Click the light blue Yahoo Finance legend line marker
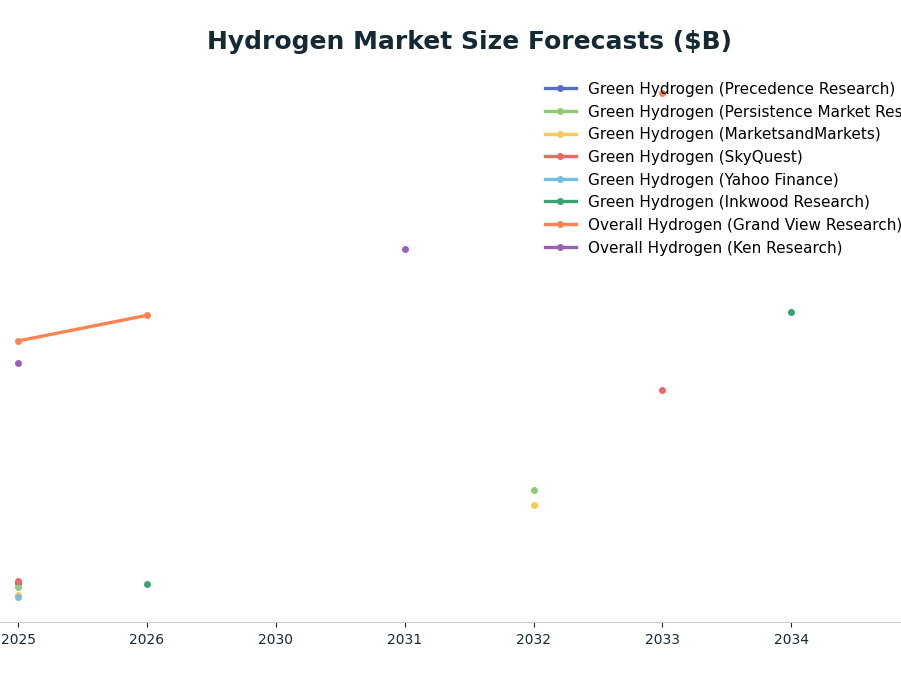Viewport: 901px width, 676px height. coord(561,179)
